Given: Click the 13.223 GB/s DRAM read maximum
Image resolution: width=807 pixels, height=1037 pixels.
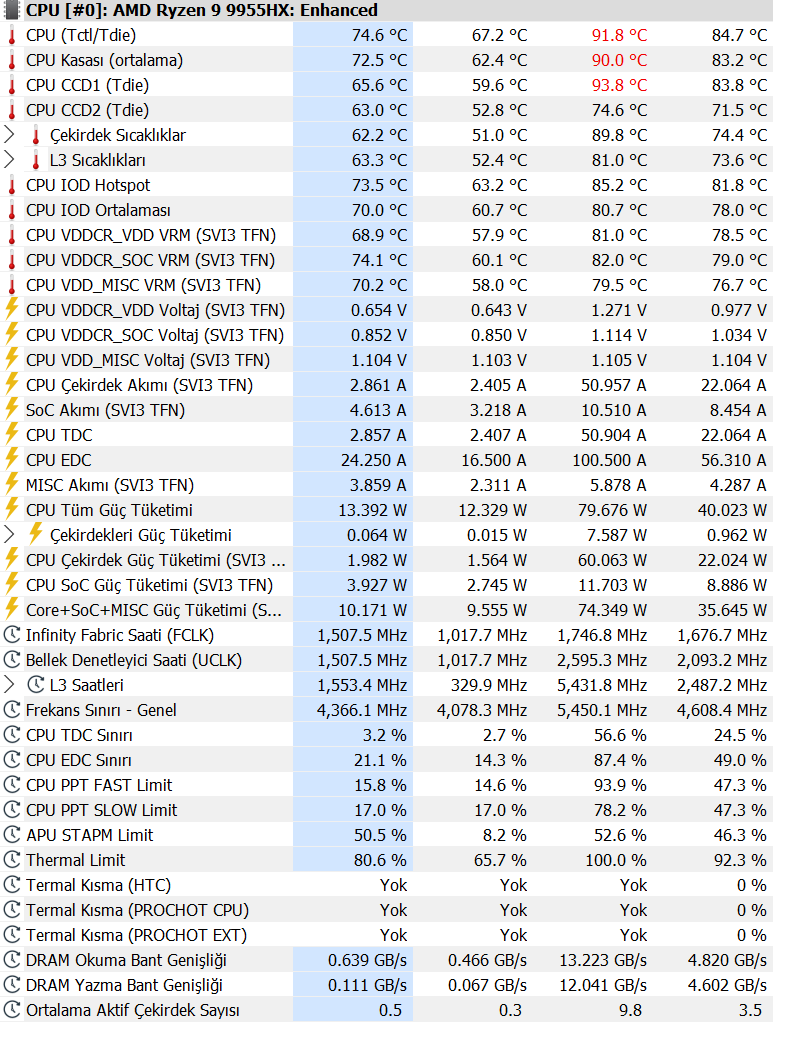Looking at the screenshot, I should [603, 960].
